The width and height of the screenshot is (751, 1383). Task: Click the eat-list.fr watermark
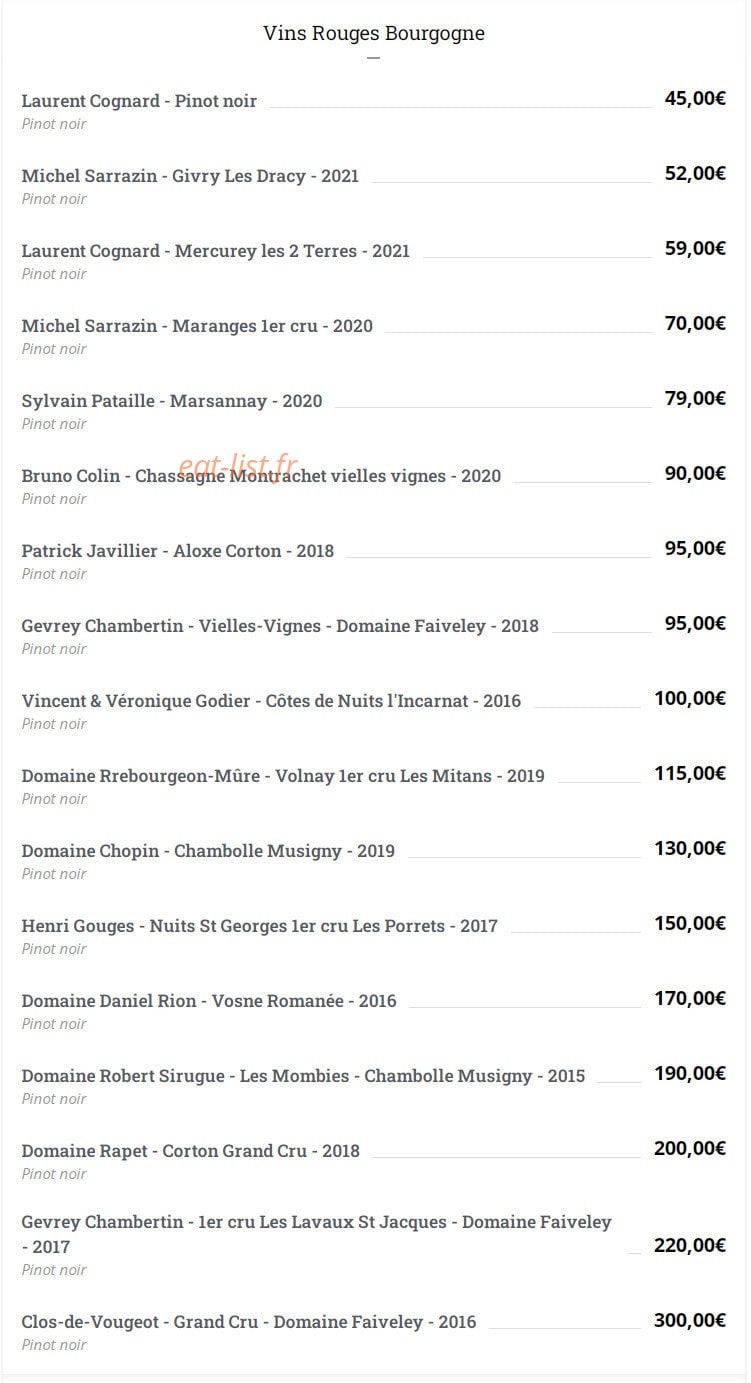tap(238, 466)
